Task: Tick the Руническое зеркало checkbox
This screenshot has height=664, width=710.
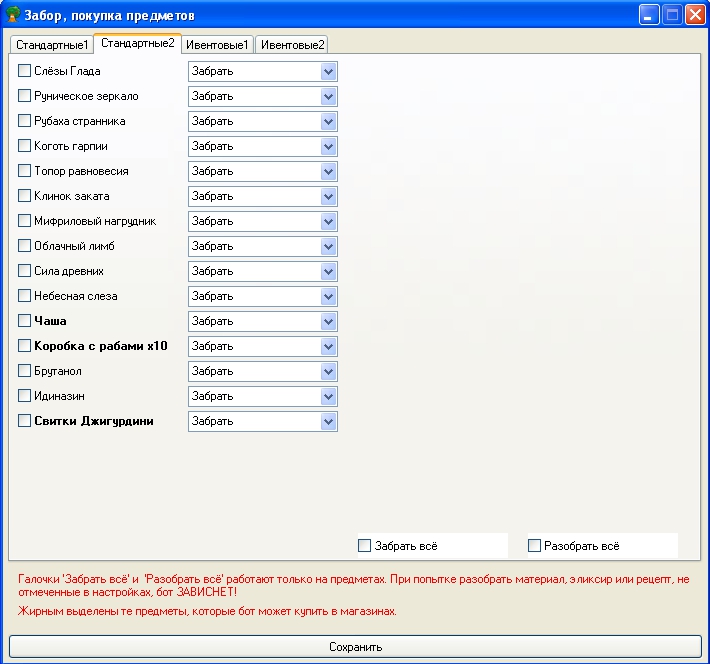Action: pyautogui.click(x=25, y=96)
